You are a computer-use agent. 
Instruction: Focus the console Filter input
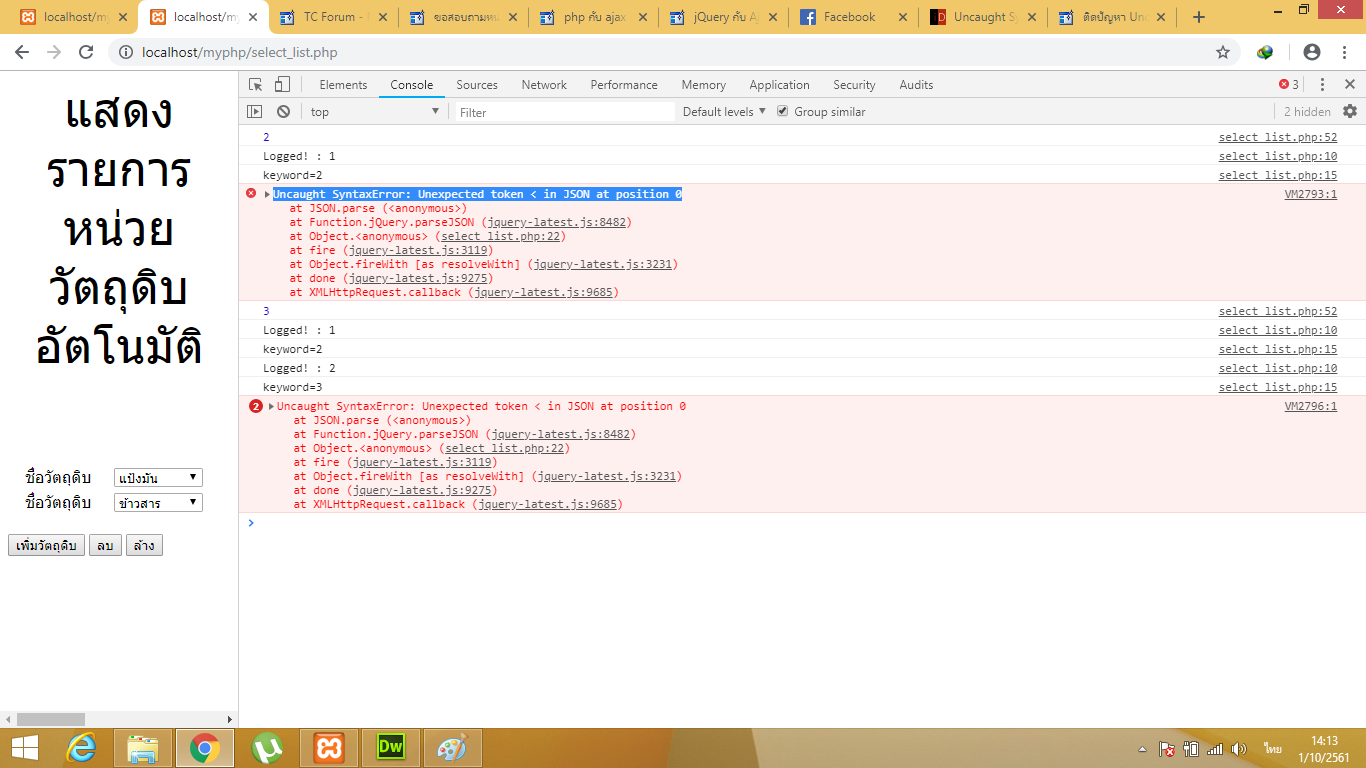click(x=565, y=112)
